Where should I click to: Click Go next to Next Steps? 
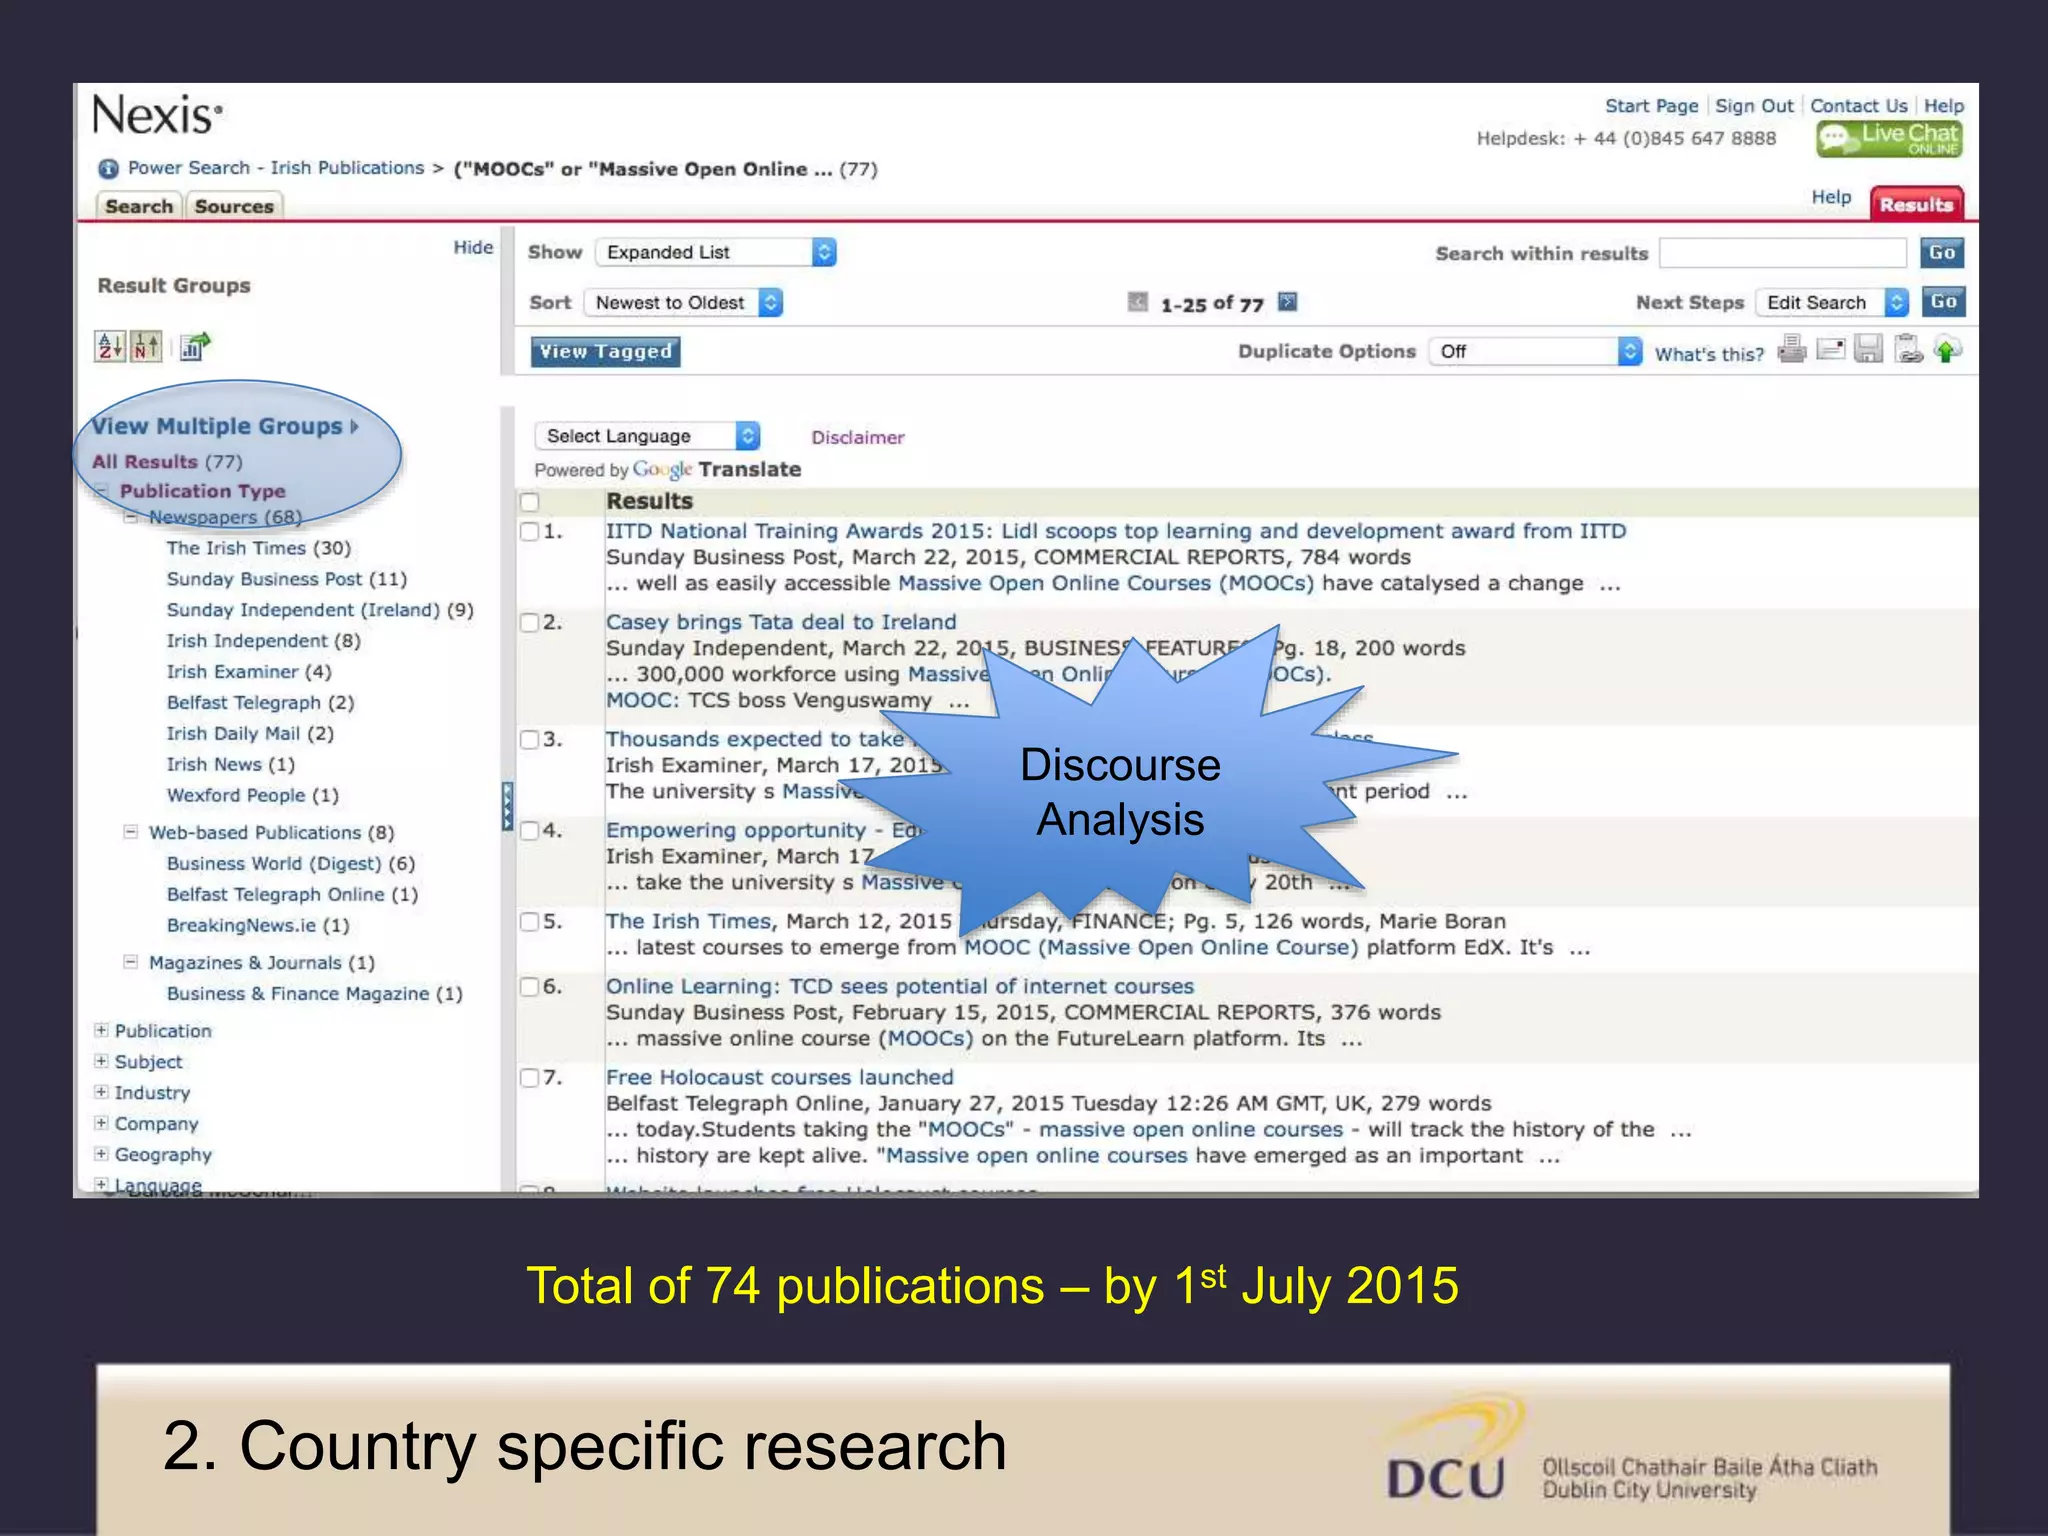pyautogui.click(x=1943, y=302)
